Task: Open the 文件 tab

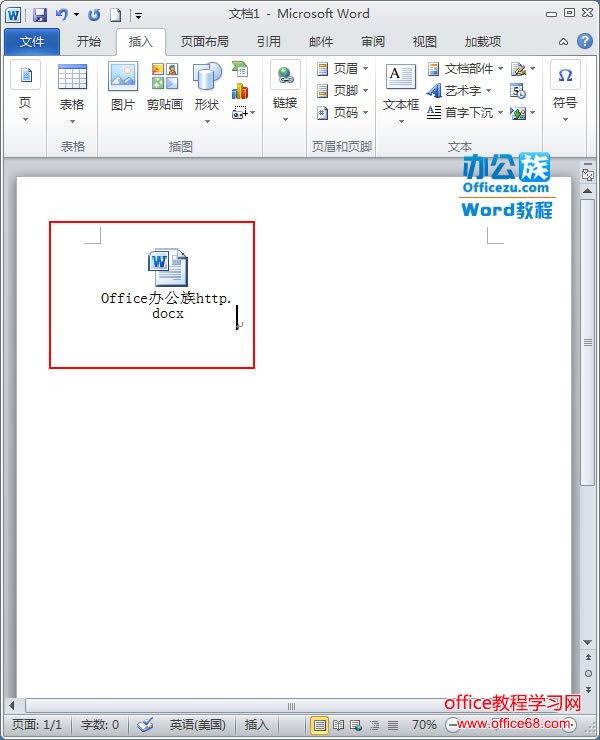Action: click(32, 42)
